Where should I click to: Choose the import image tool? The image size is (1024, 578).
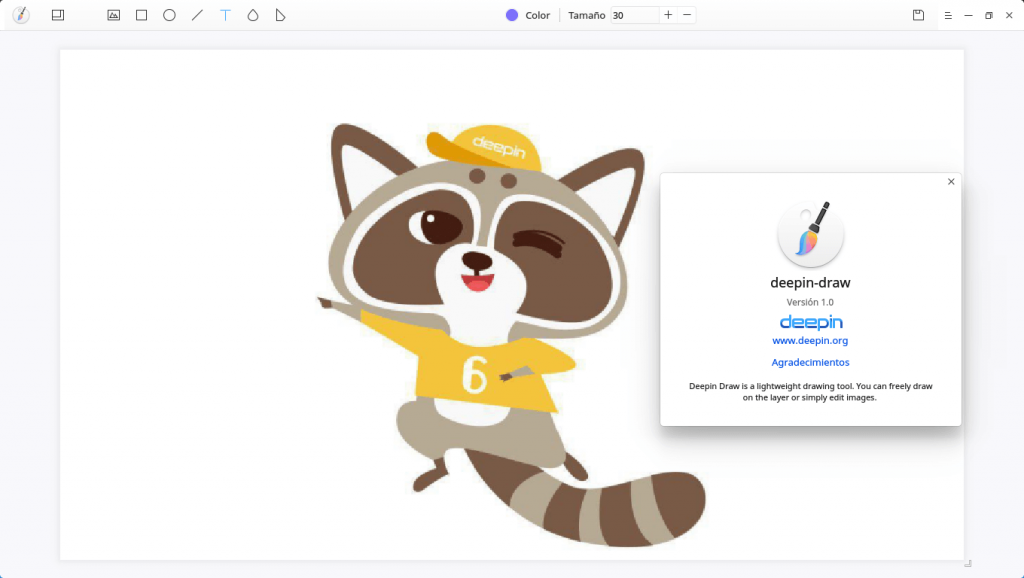point(114,15)
